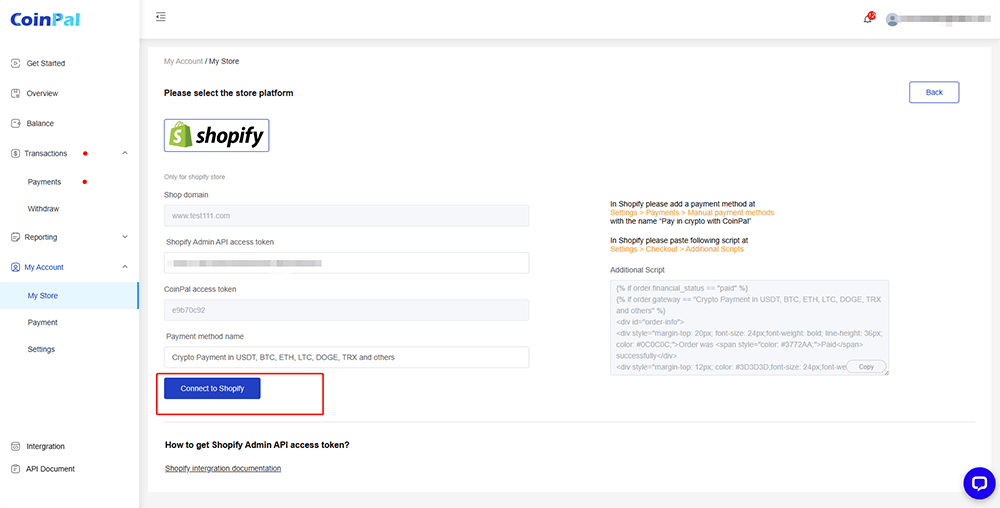
Task: Collapse the My Account menu chevron
Action: pyautogui.click(x=125, y=267)
